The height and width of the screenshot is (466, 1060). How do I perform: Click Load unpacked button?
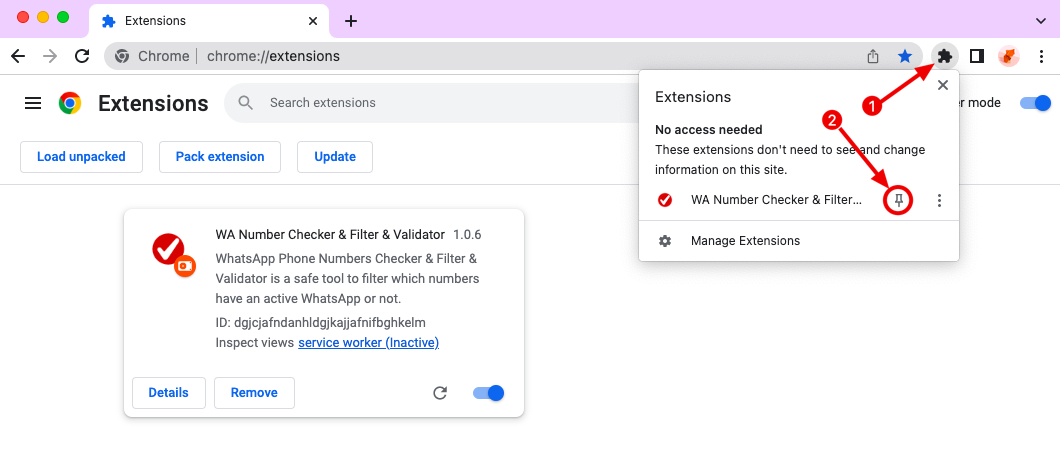[x=81, y=157]
